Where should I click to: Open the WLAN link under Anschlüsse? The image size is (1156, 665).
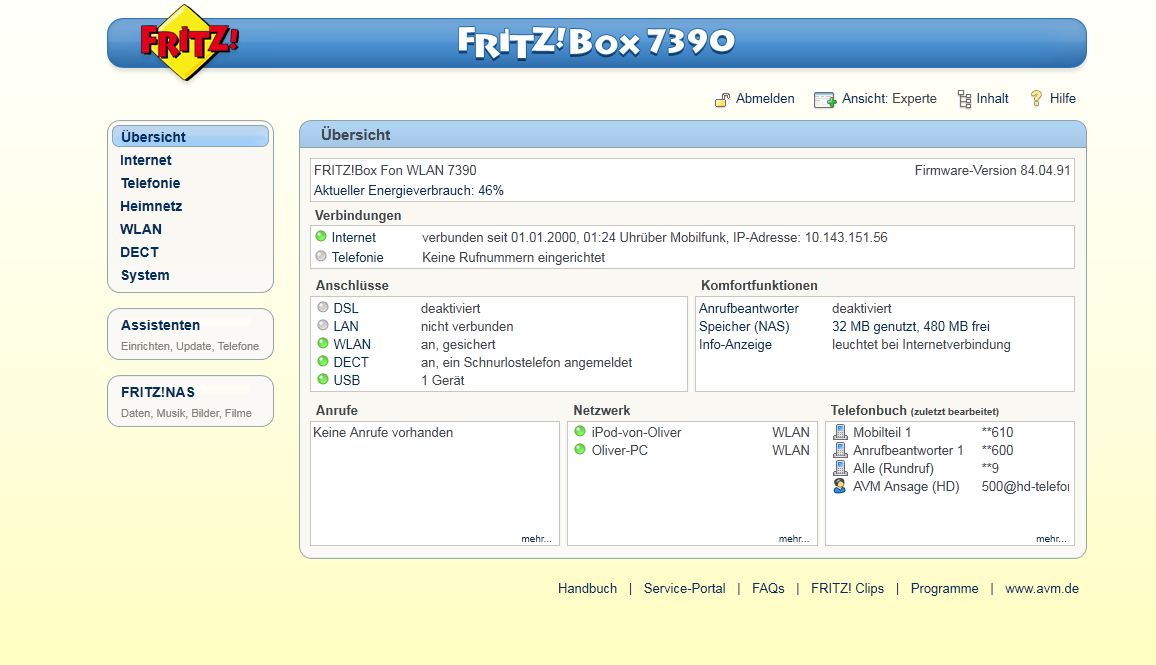[x=352, y=344]
